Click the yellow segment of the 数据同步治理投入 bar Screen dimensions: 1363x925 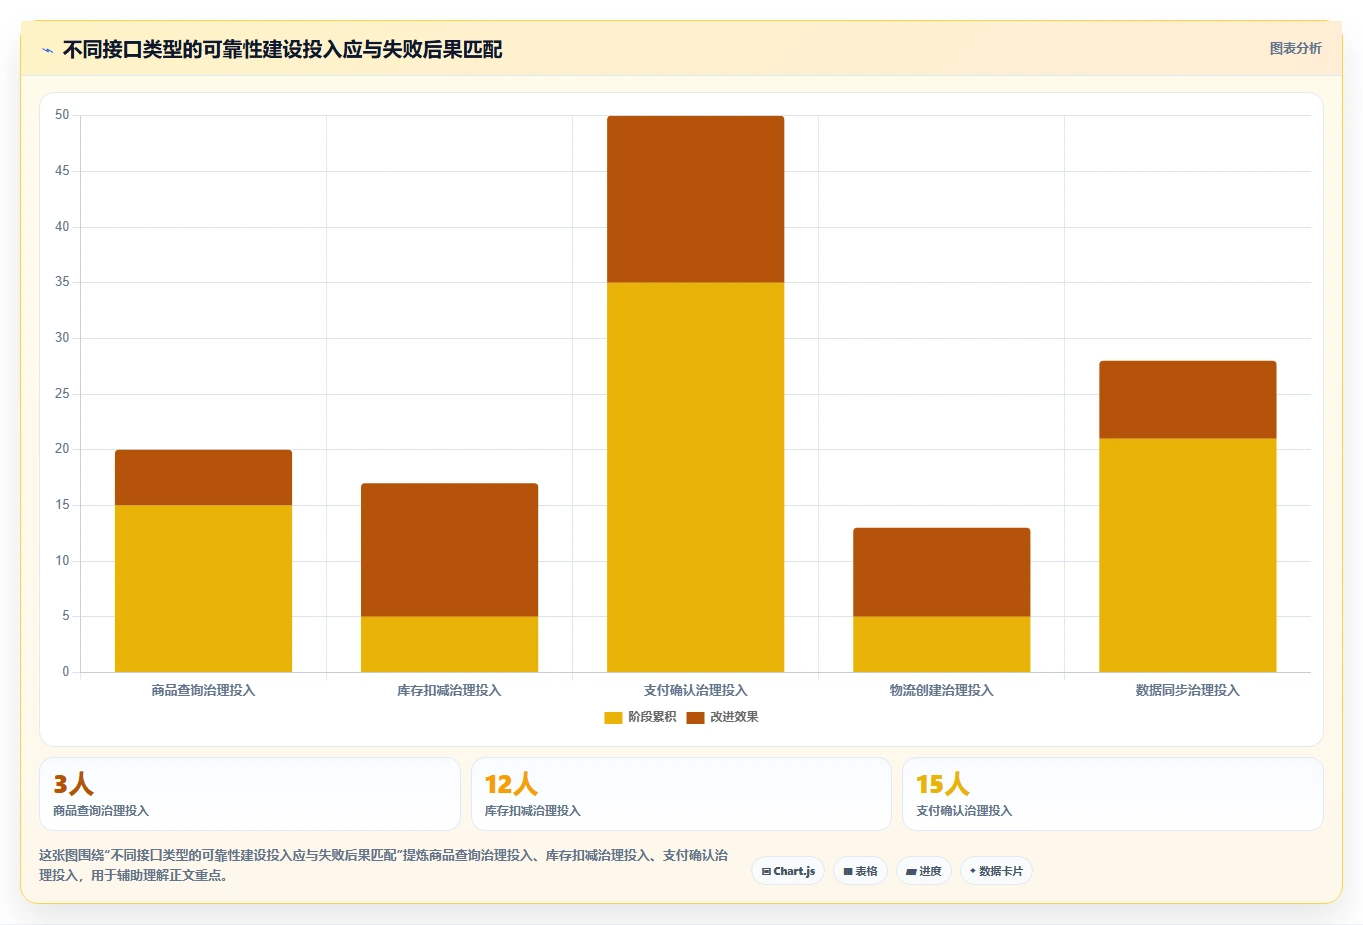[x=1187, y=555]
